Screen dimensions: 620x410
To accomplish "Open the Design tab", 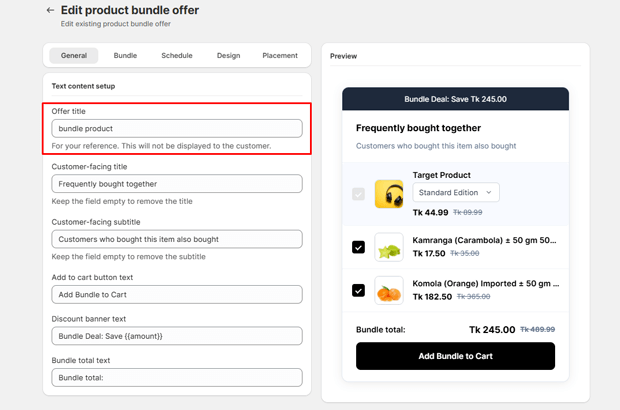I will pyautogui.click(x=229, y=56).
